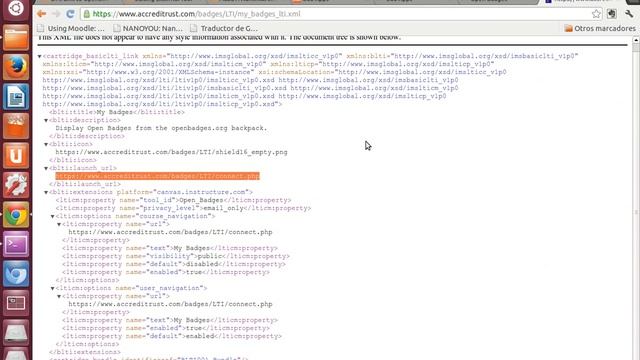The image size is (640, 360).
Task: Click the tool_id 'Open_Badges' property line
Action: (173, 200)
